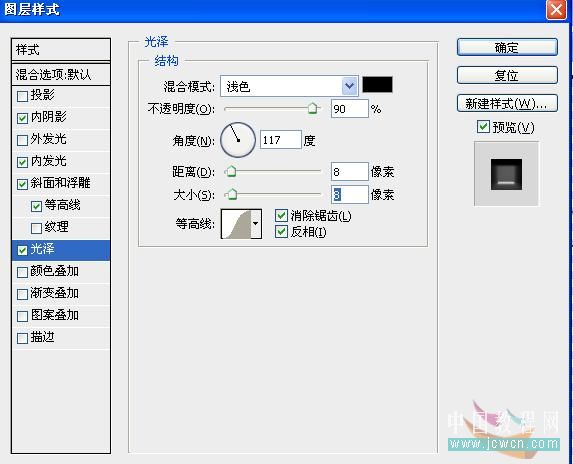The height and width of the screenshot is (464, 573).
Task: Enable the 投影 drop shadow checkbox
Action: click(x=22, y=96)
